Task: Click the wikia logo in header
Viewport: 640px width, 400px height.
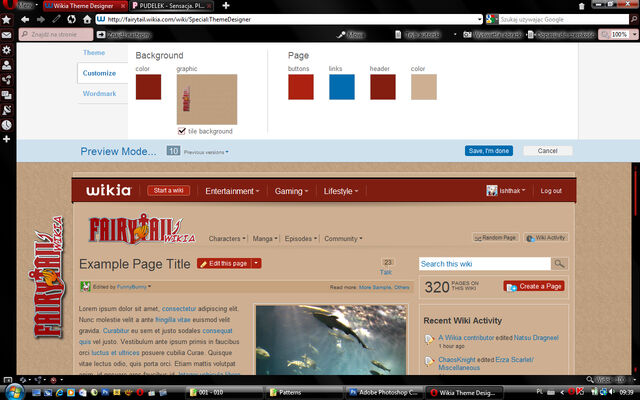Action: (x=108, y=190)
